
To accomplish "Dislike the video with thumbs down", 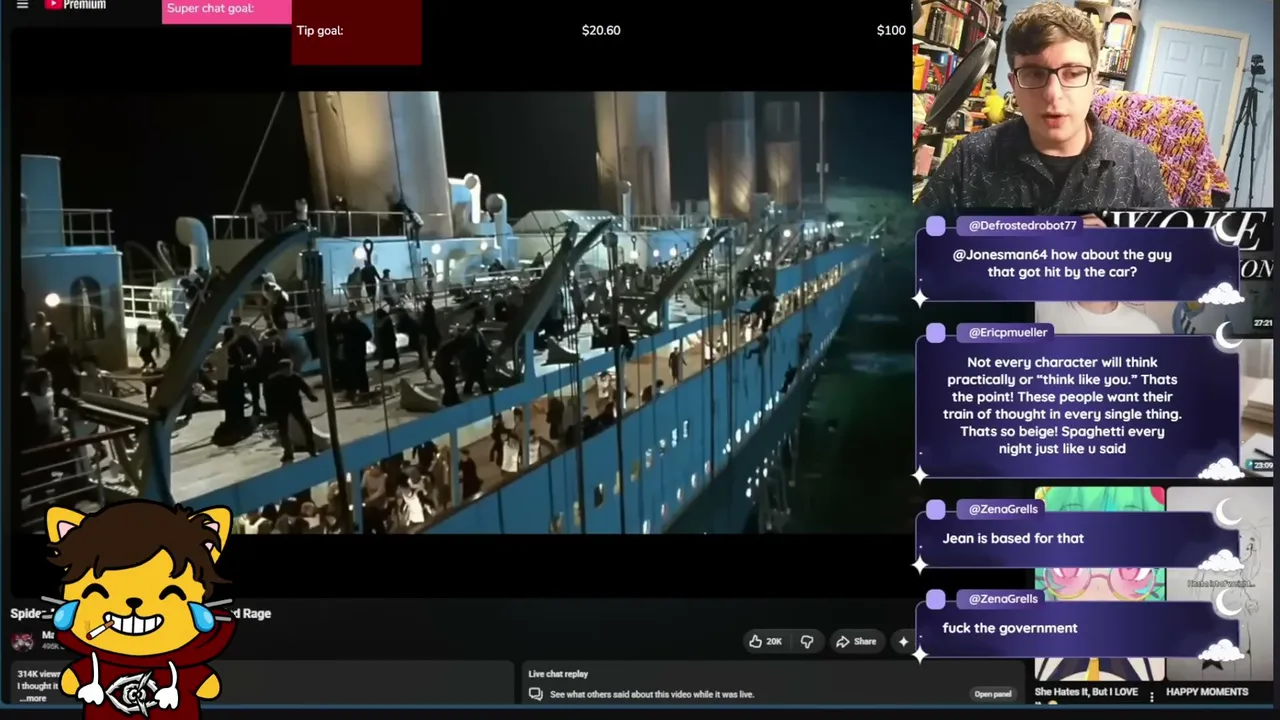I will 807,641.
